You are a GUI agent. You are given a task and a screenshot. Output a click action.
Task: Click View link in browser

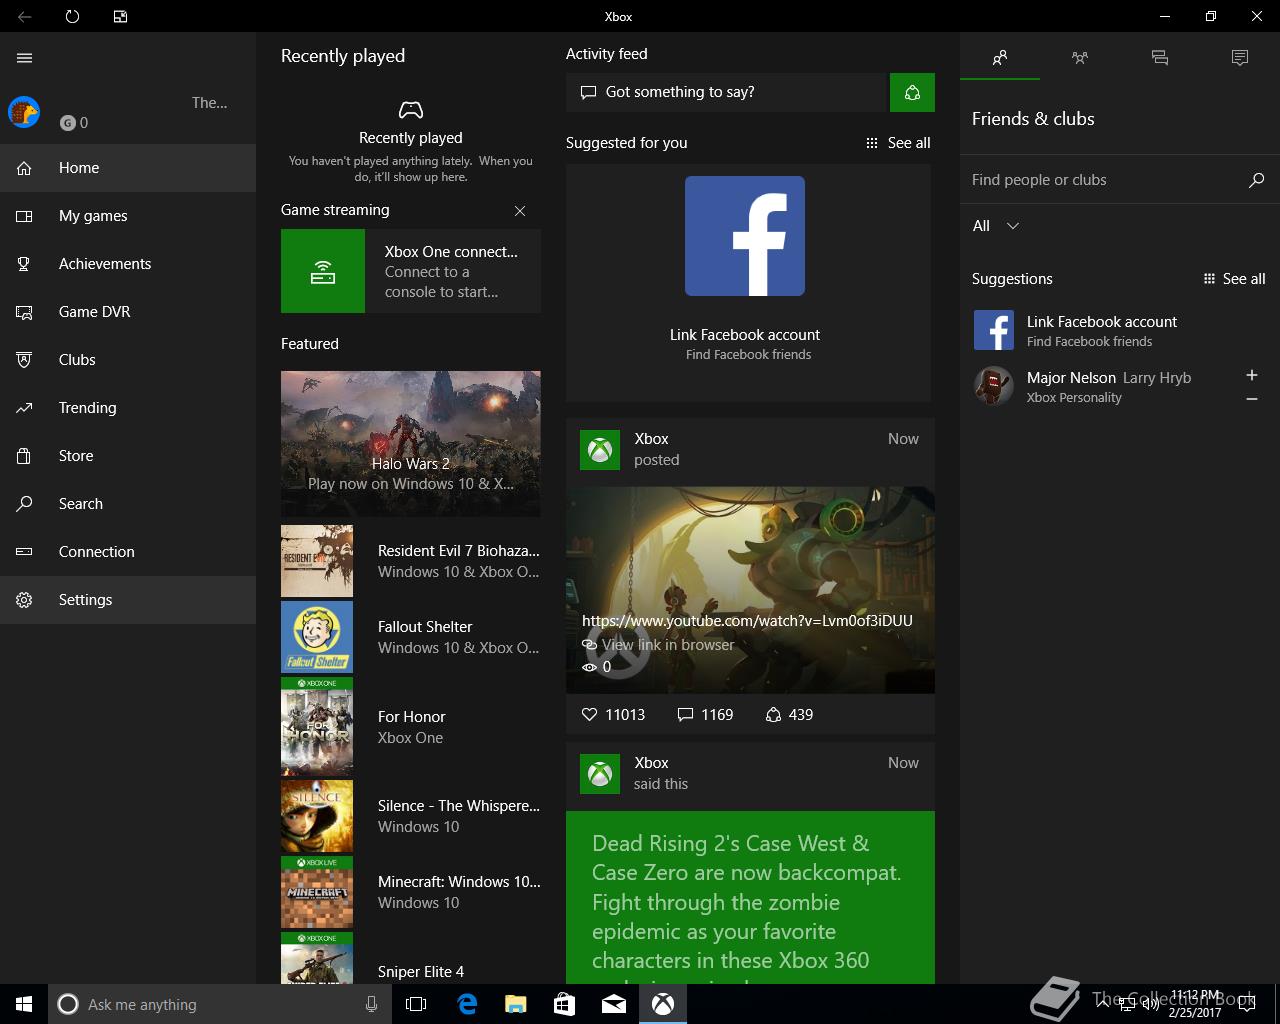point(659,645)
